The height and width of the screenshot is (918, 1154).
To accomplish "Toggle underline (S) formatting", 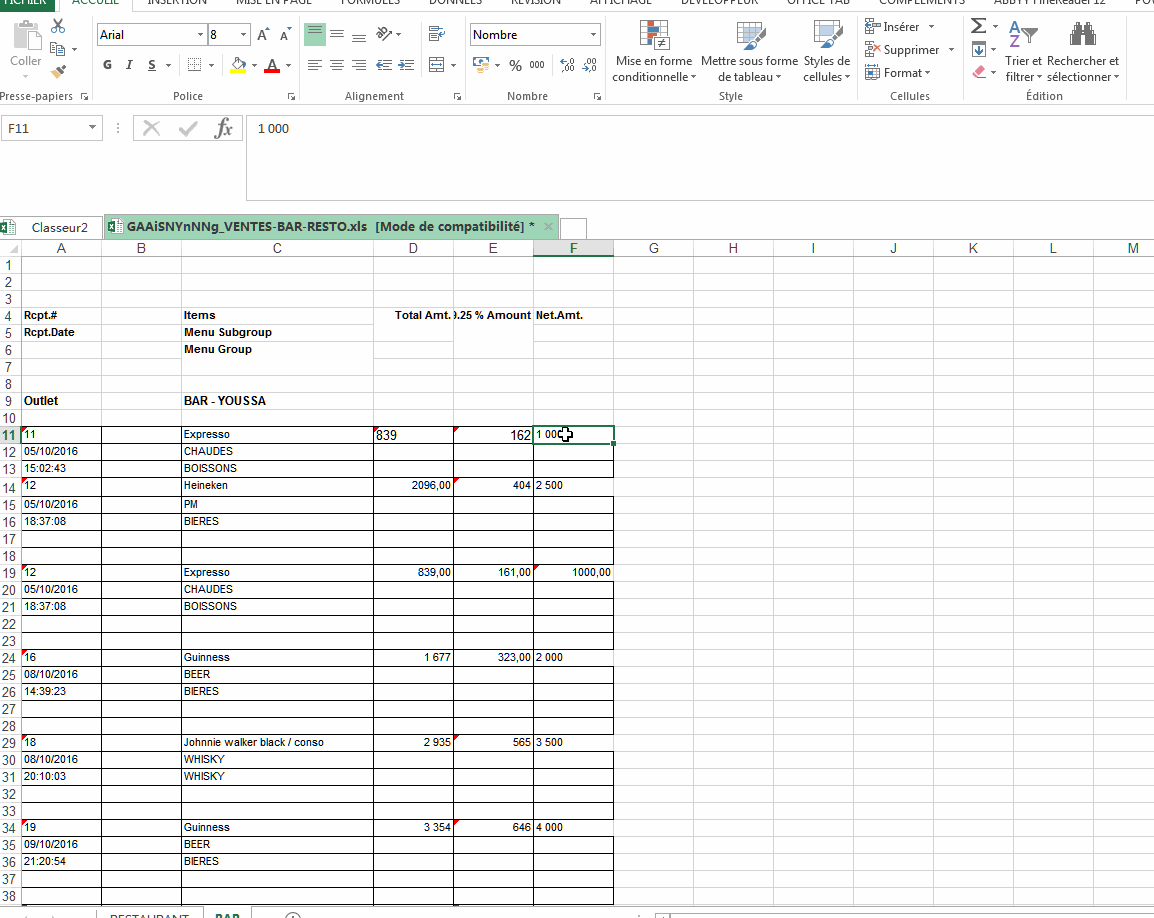I will coord(152,66).
